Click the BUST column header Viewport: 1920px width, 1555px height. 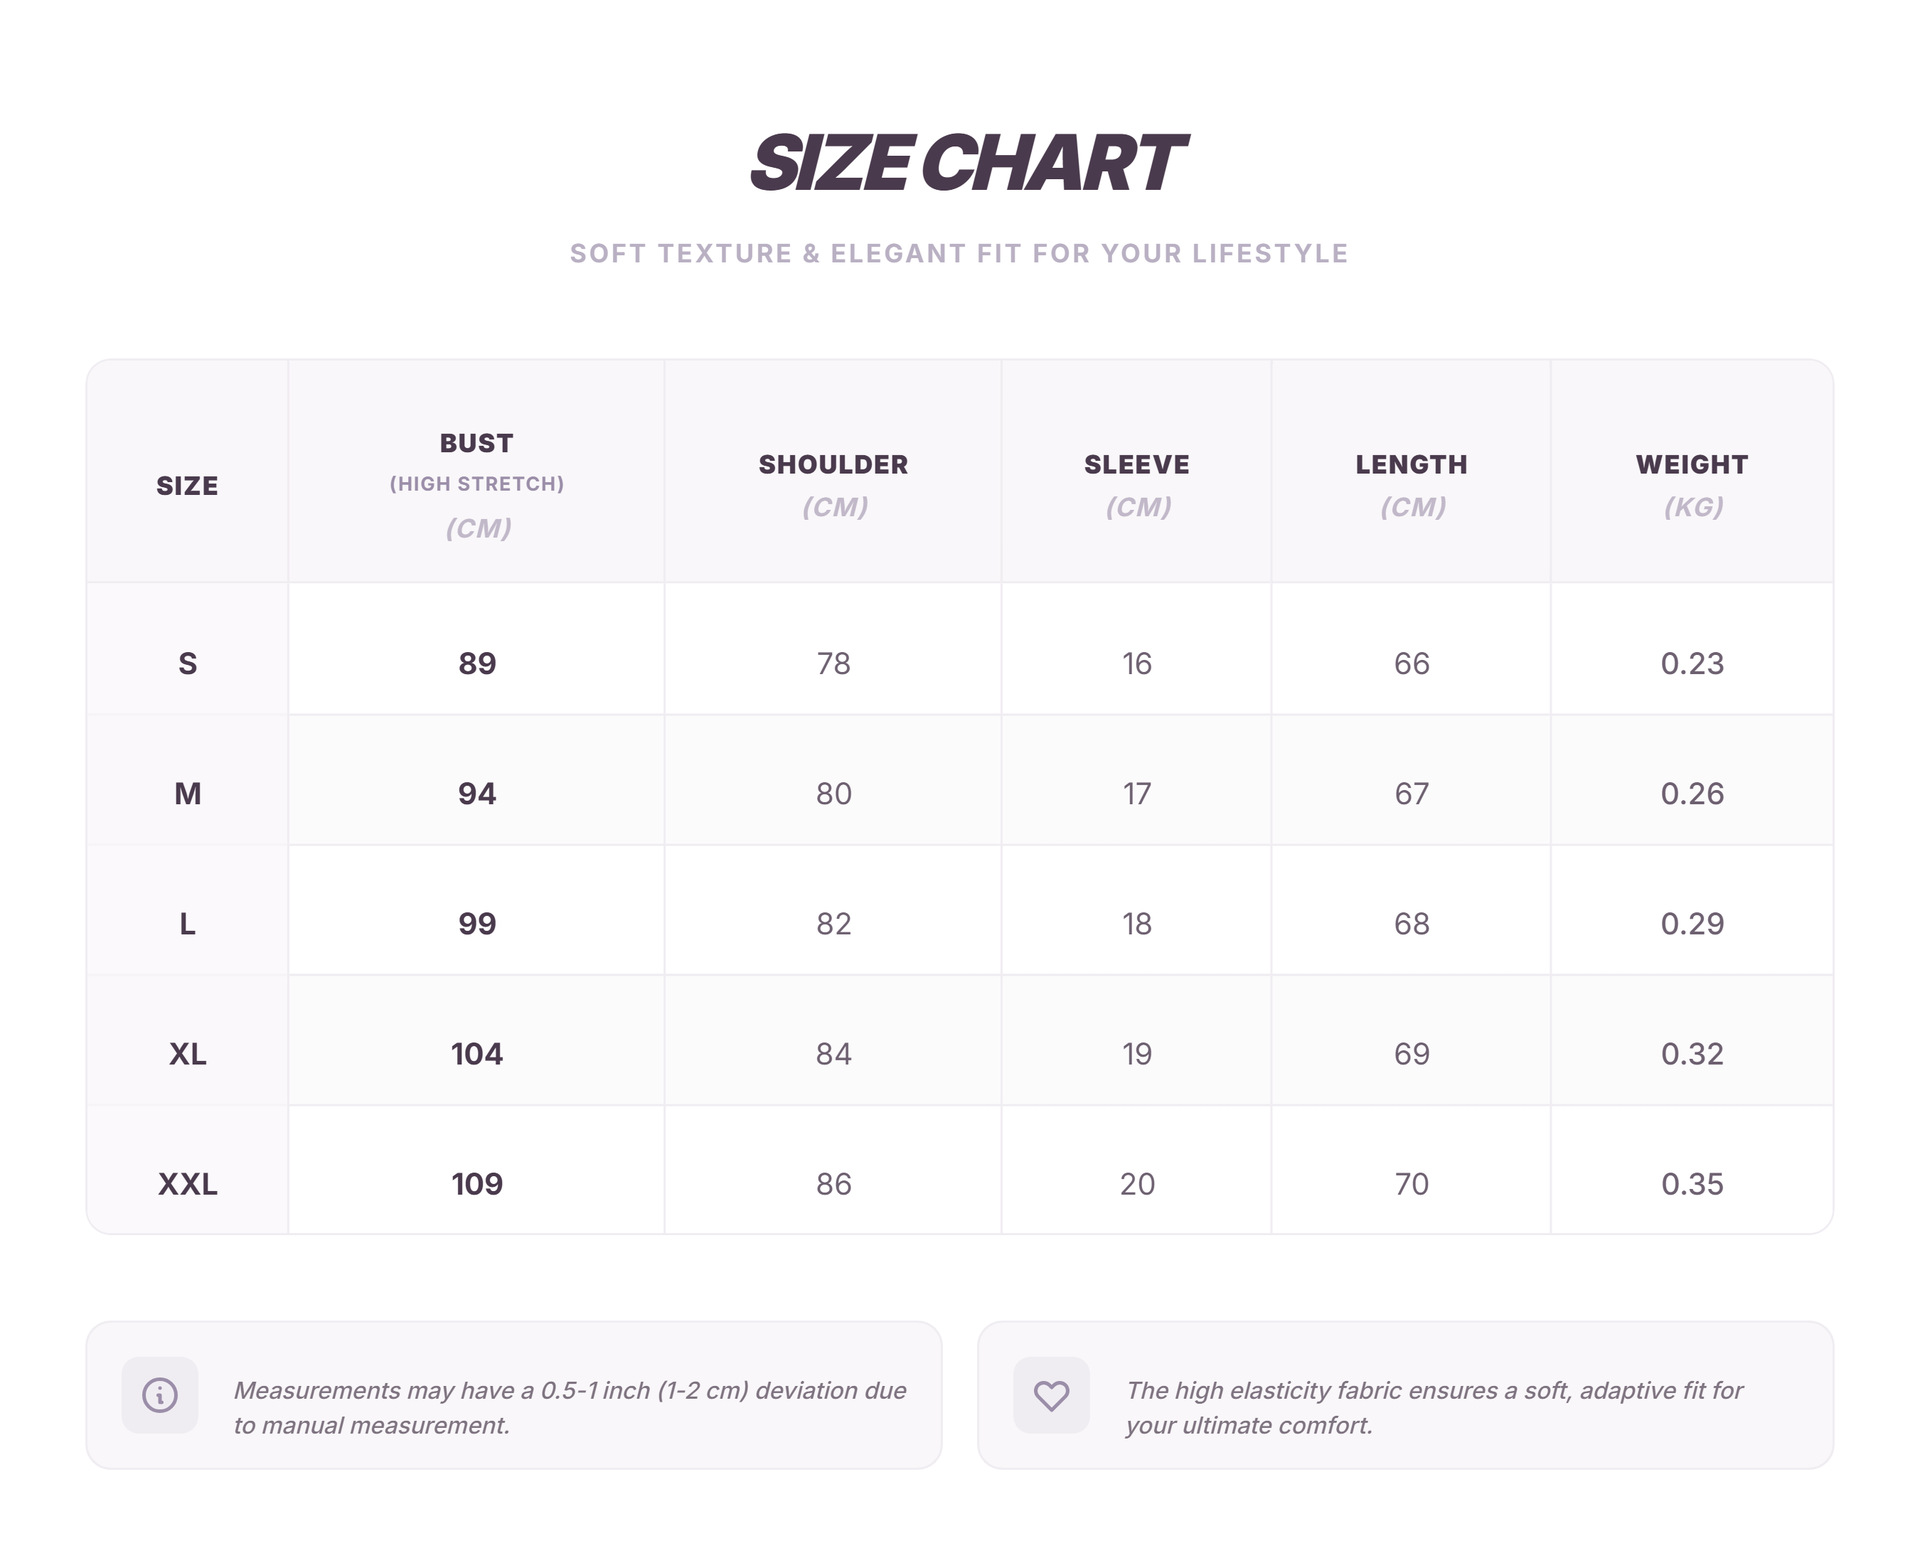point(477,443)
